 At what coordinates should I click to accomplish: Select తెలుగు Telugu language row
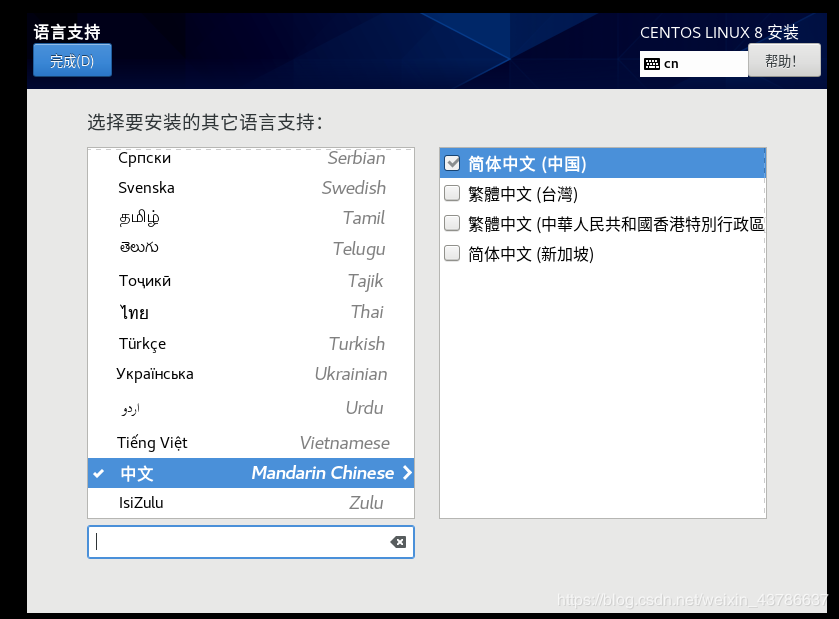pos(251,248)
